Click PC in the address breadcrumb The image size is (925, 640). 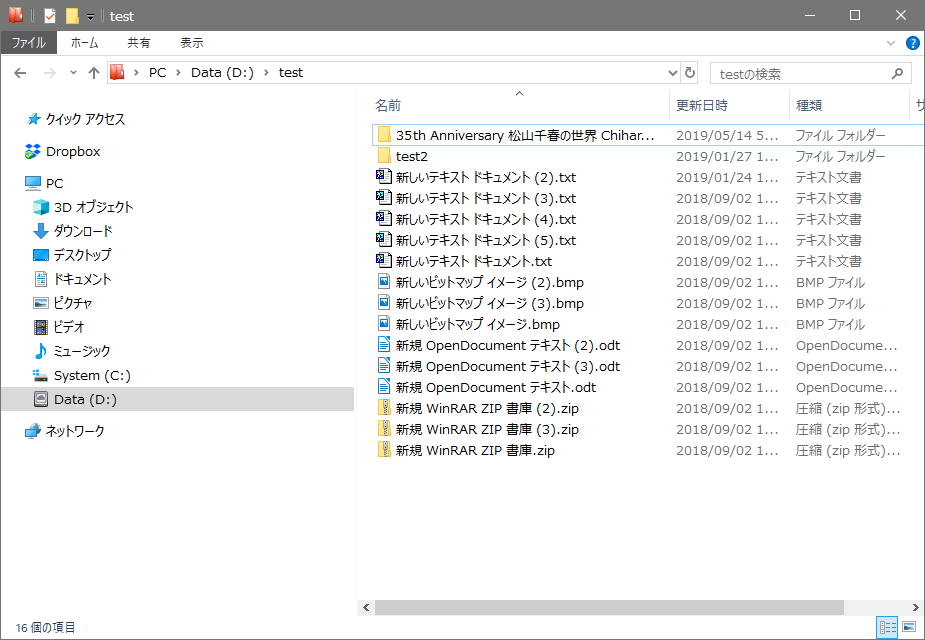tap(157, 73)
